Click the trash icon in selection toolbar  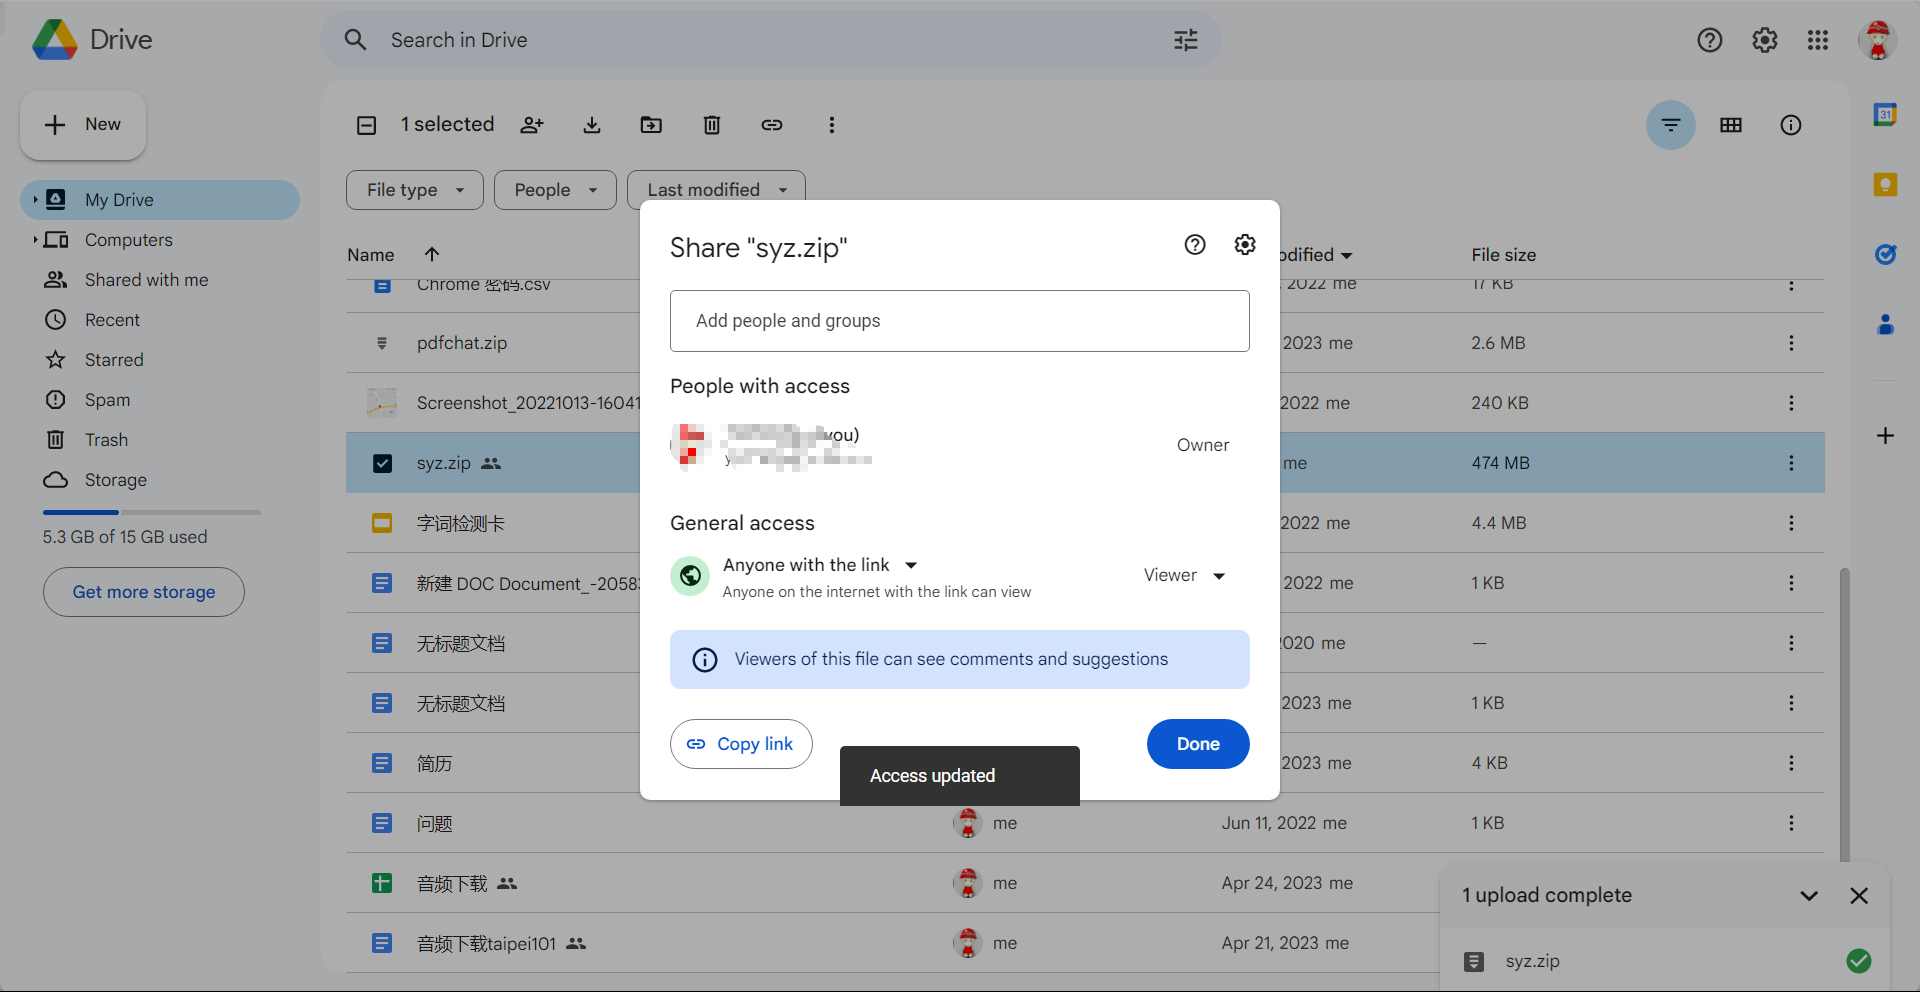pyautogui.click(x=711, y=125)
